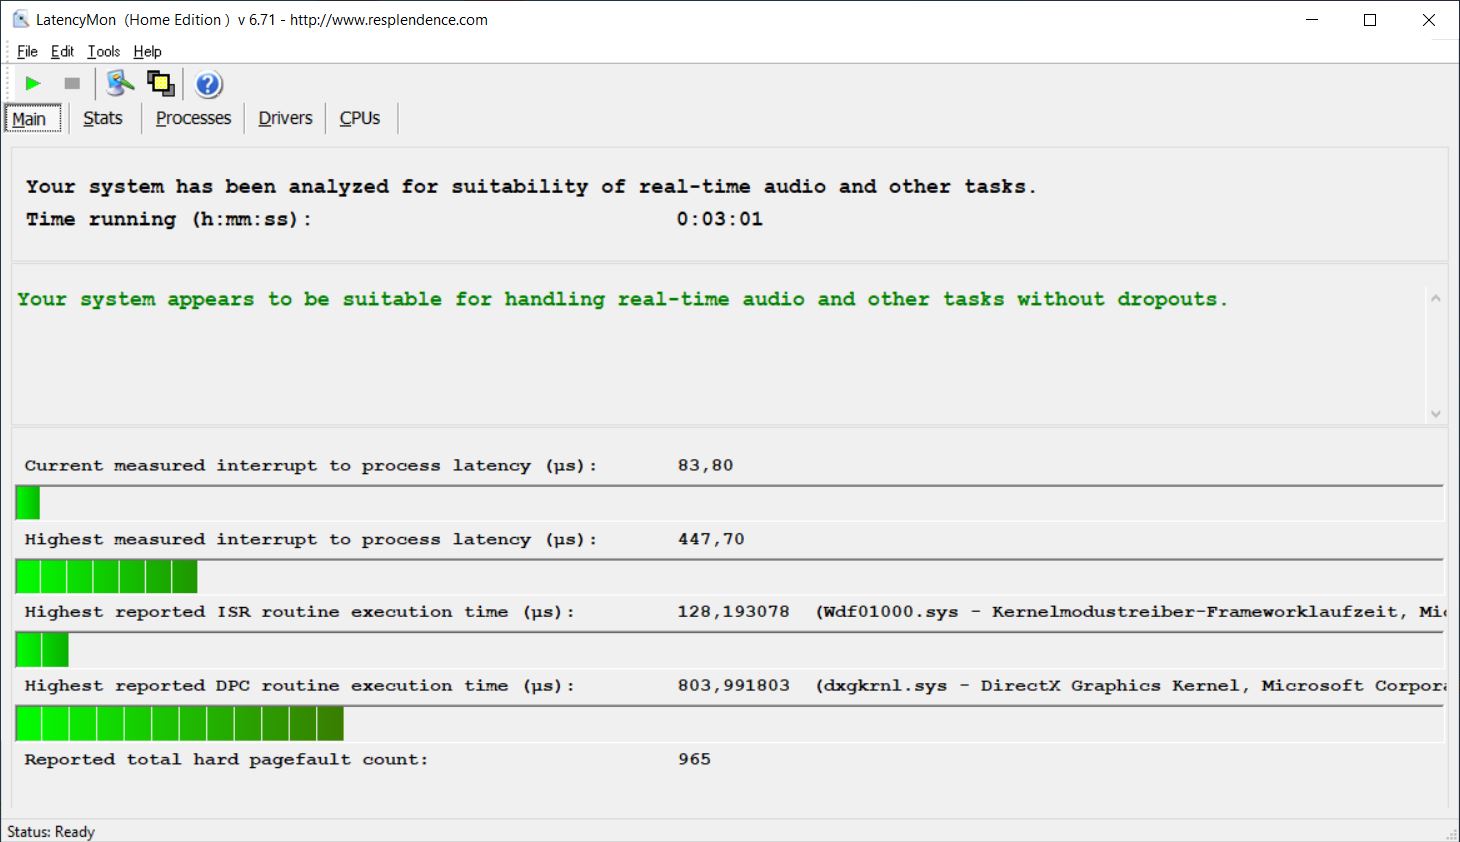Click the time running value 0:03:01
Screen dimensions: 1460x842
point(719,219)
